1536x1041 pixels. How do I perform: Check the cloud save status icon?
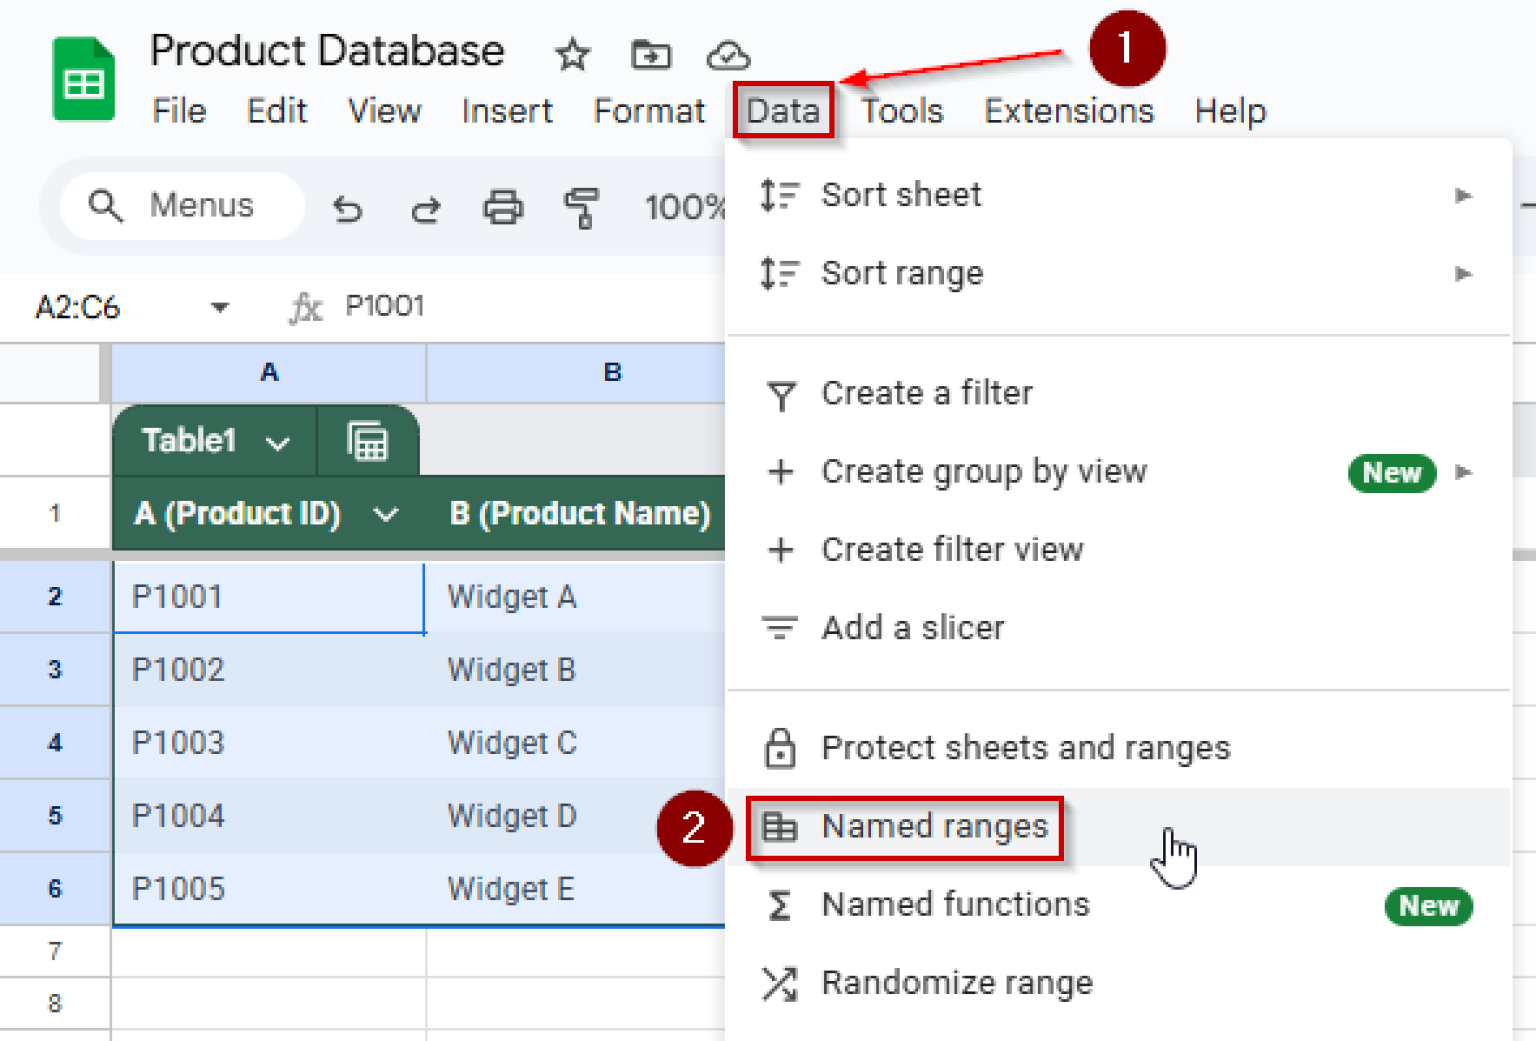(x=729, y=55)
